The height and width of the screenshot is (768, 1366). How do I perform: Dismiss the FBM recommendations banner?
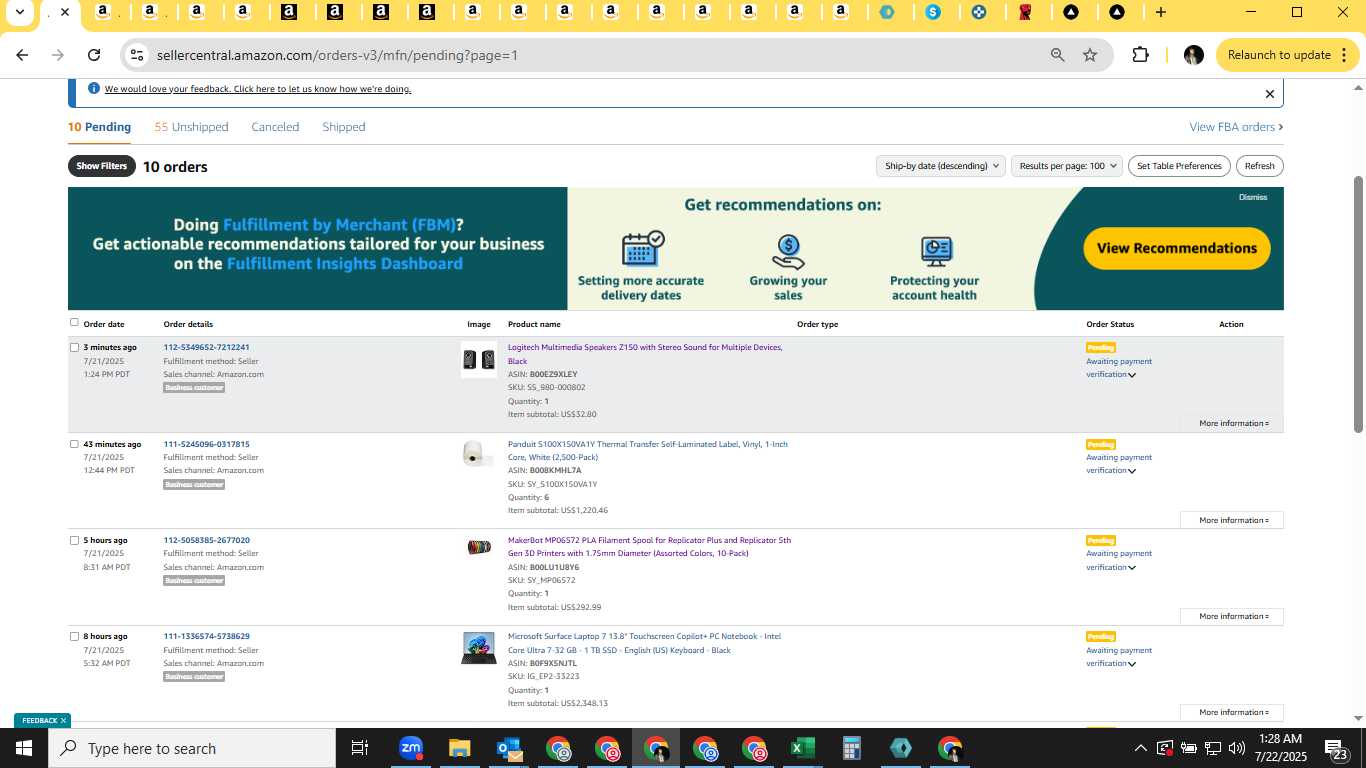[1253, 197]
